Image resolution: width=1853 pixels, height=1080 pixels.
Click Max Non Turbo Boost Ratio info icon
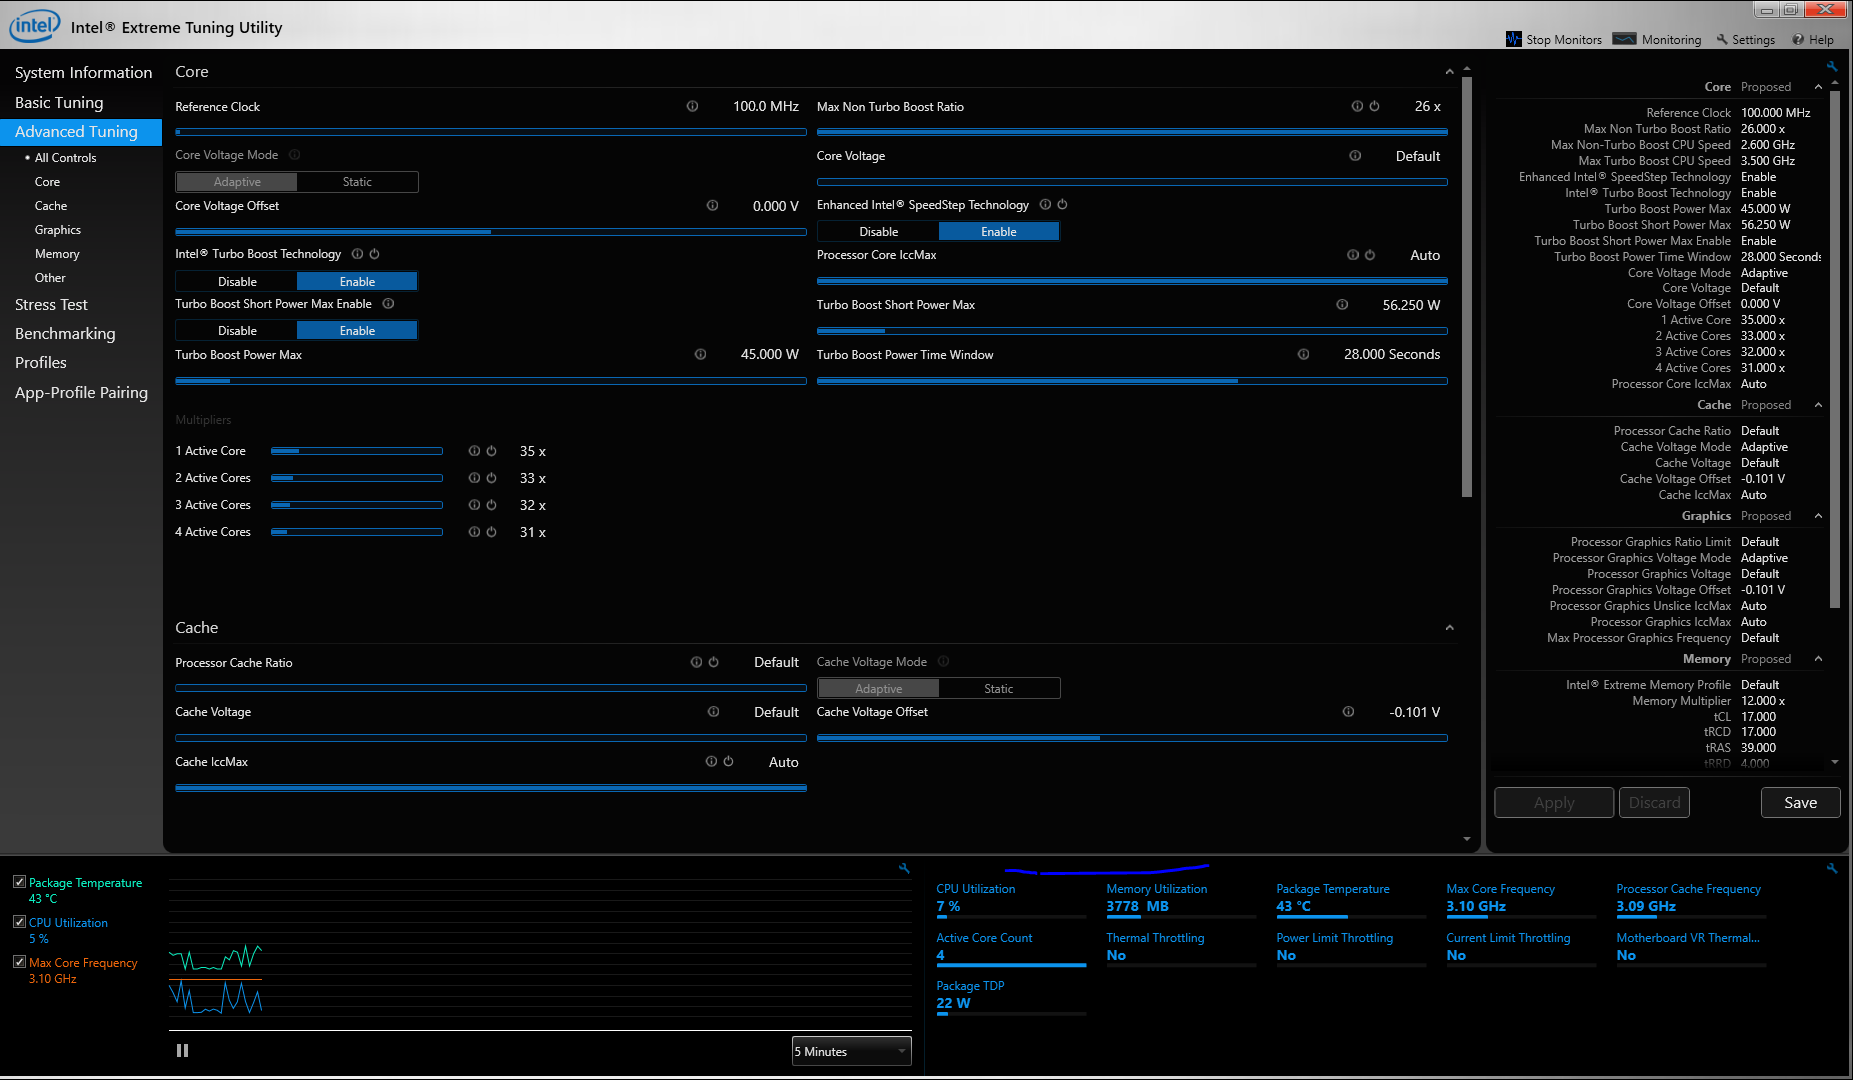(1357, 106)
